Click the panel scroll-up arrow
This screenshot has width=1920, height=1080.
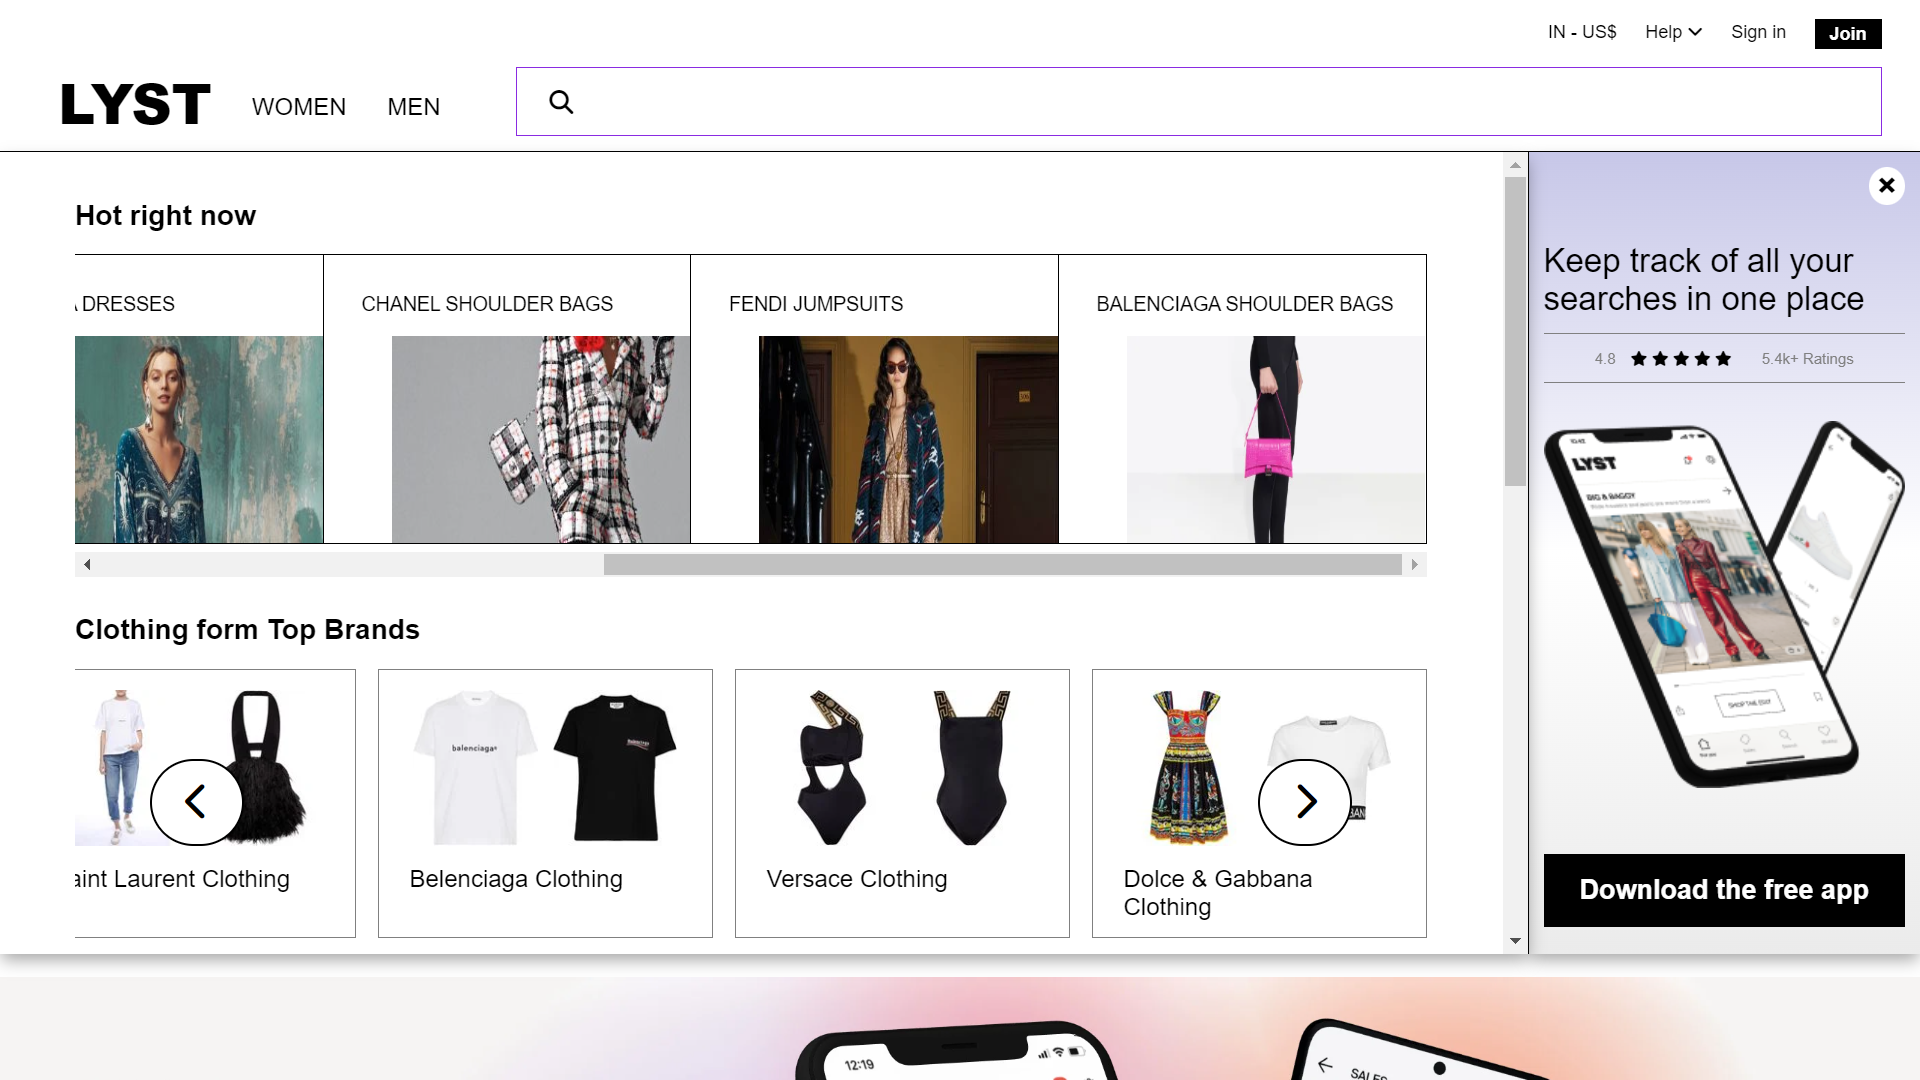1515,165
